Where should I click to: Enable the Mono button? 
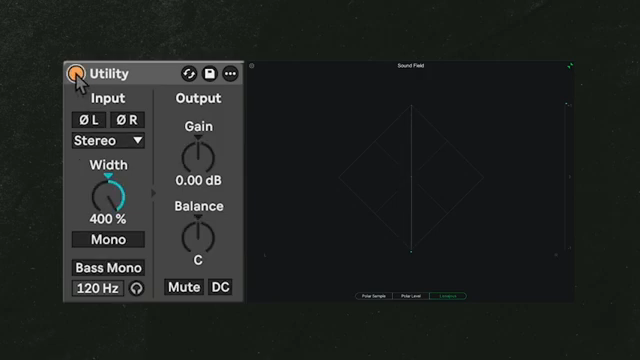click(108, 240)
